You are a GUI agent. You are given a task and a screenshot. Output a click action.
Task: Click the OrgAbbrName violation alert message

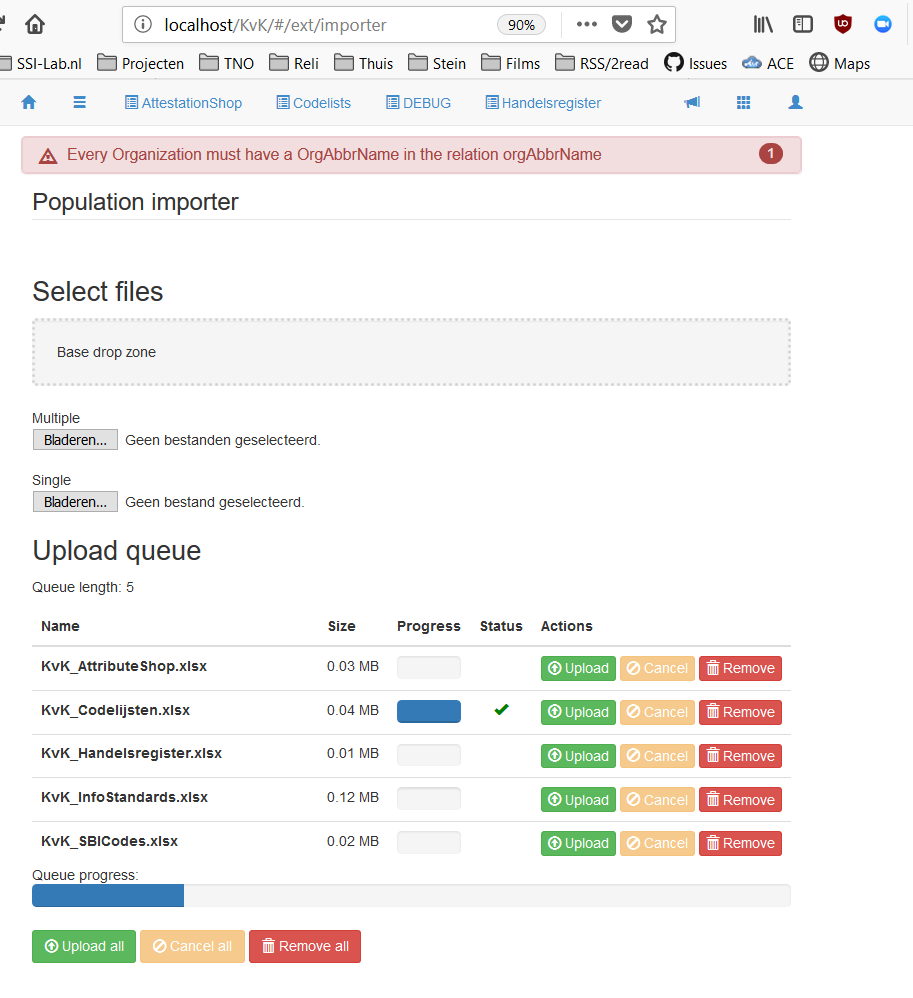pos(334,155)
